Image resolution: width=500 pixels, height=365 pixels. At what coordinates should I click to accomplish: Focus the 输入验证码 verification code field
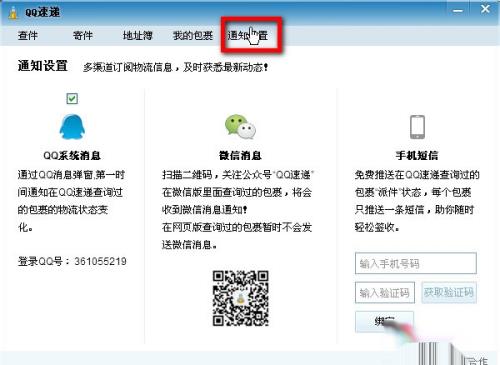point(385,293)
